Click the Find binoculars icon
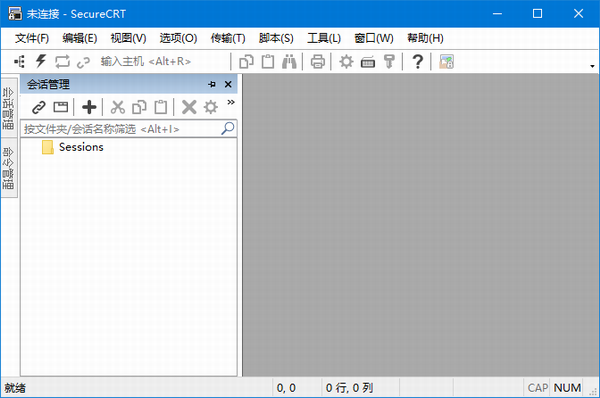This screenshot has height=398, width=600. pyautogui.click(x=289, y=61)
